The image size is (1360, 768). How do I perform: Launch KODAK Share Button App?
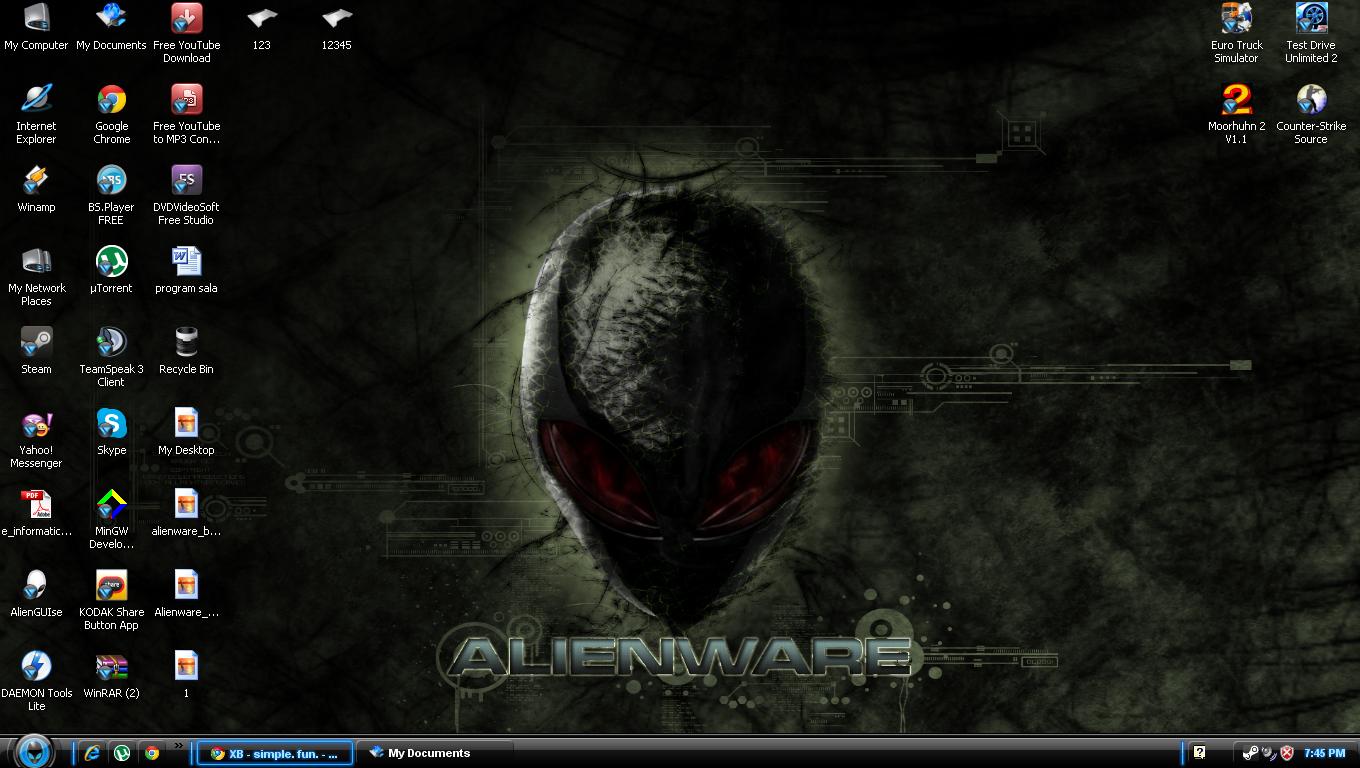point(111,600)
